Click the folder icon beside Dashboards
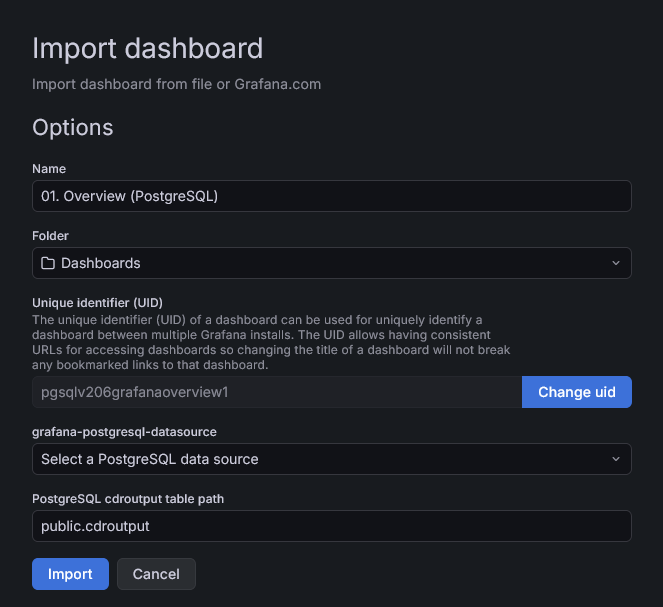 click(x=48, y=263)
